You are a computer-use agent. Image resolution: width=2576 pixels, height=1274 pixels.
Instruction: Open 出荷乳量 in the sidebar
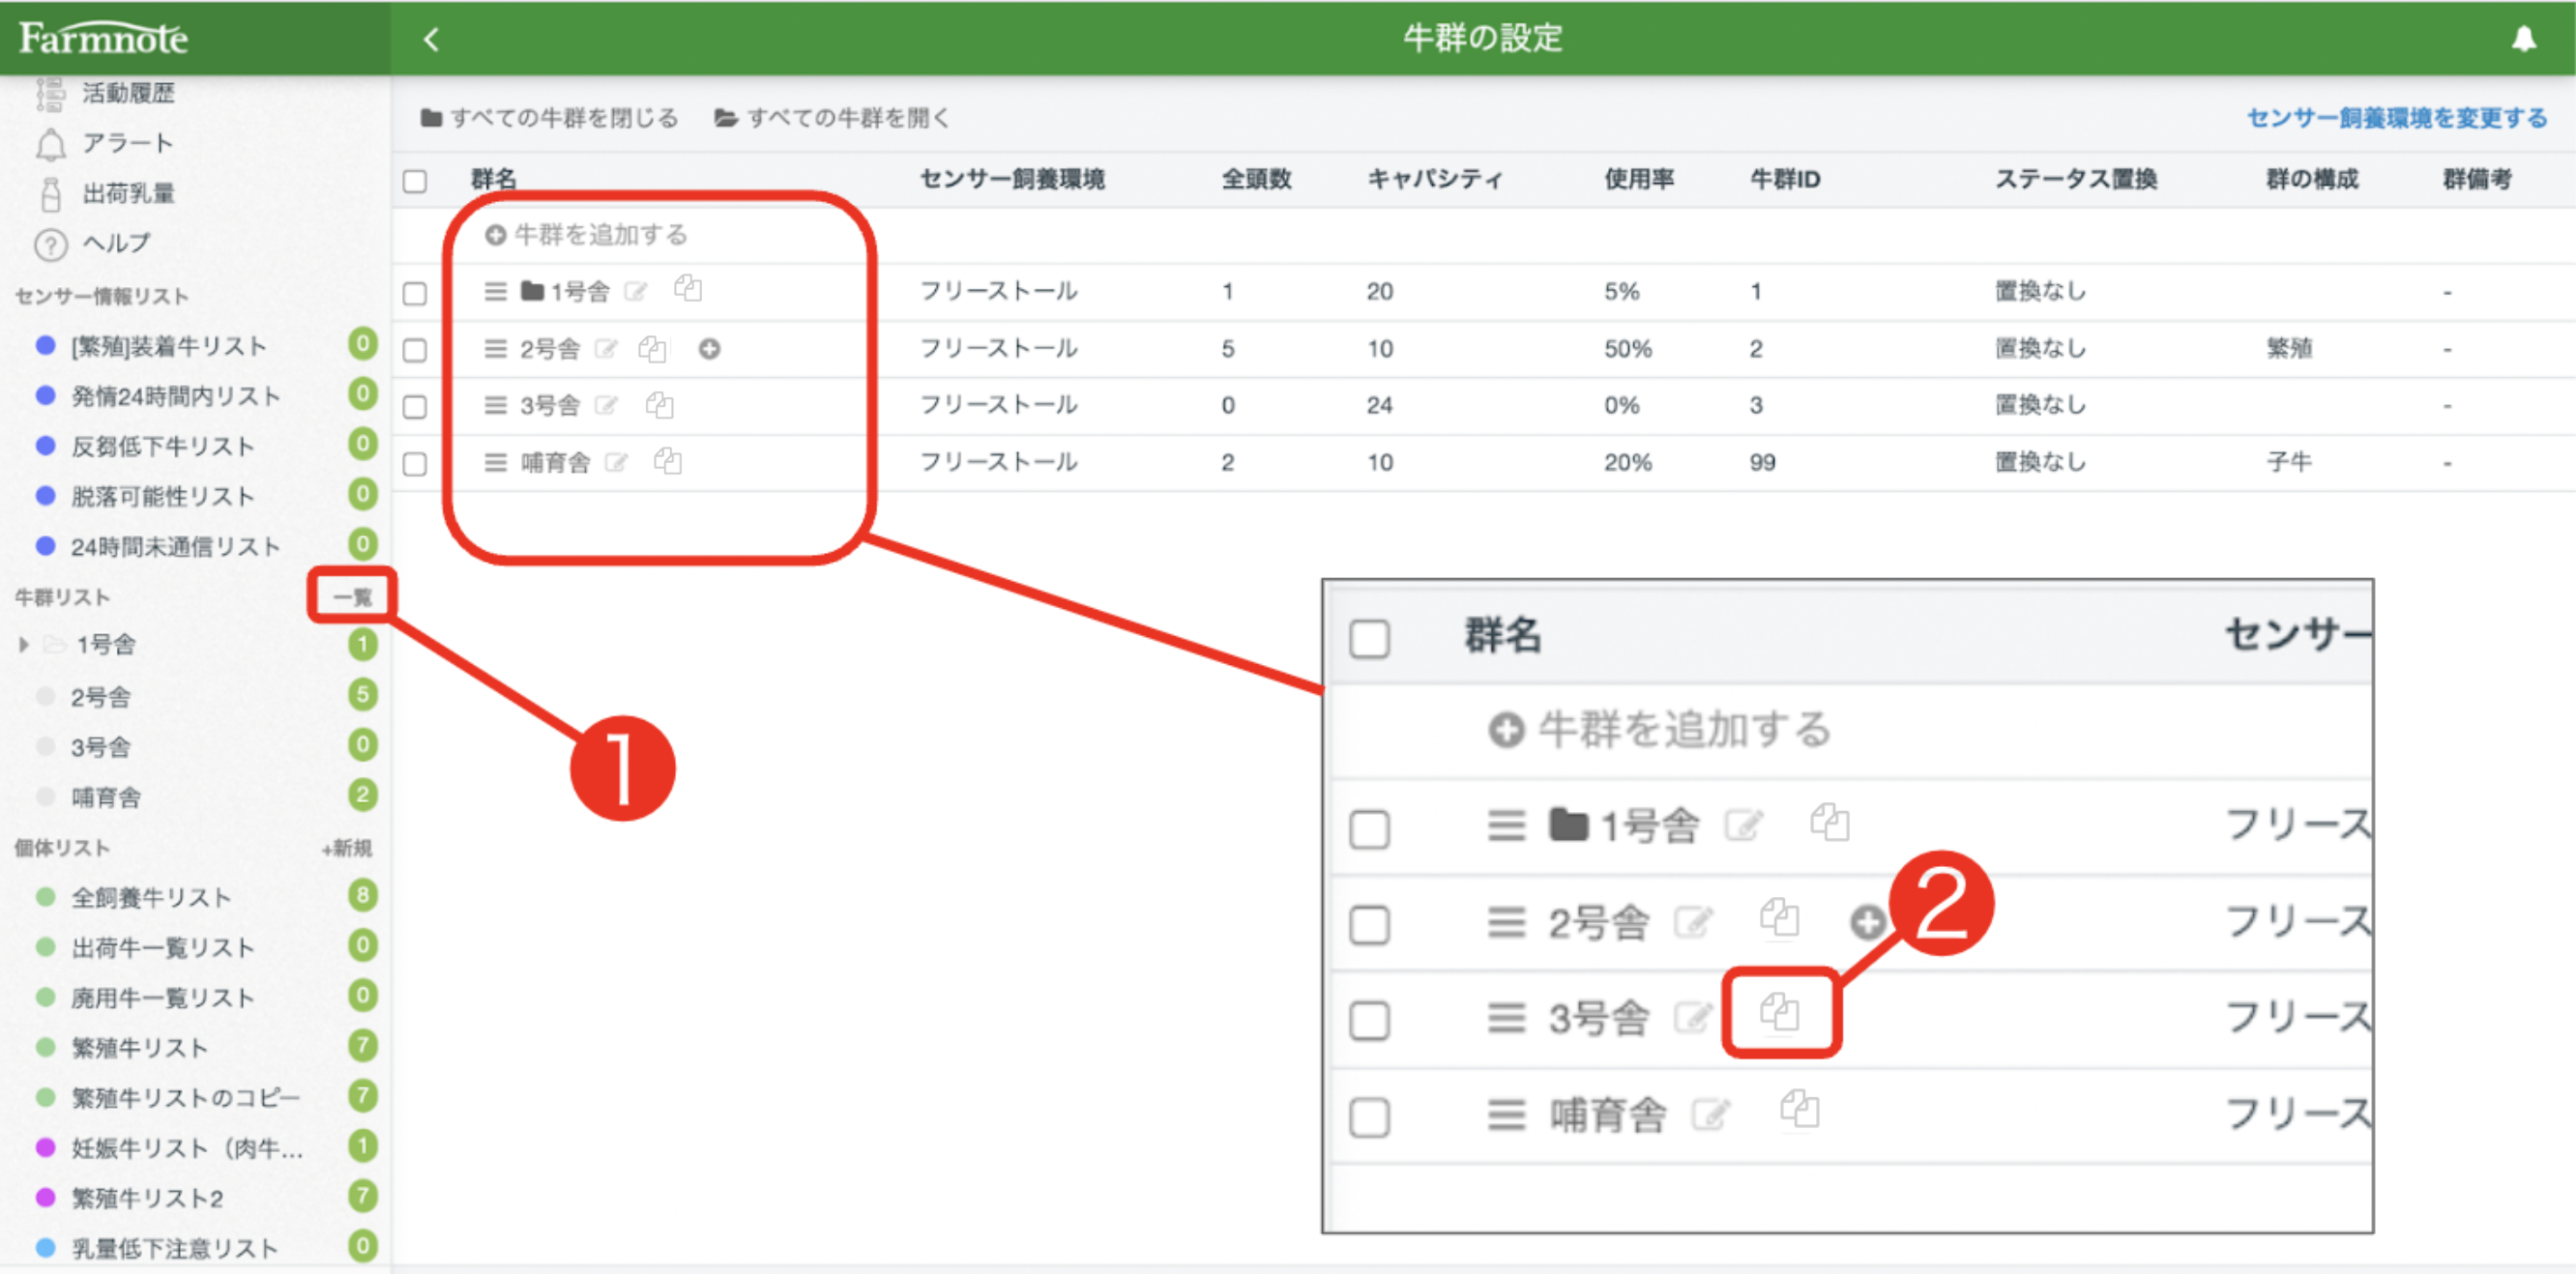(x=128, y=193)
